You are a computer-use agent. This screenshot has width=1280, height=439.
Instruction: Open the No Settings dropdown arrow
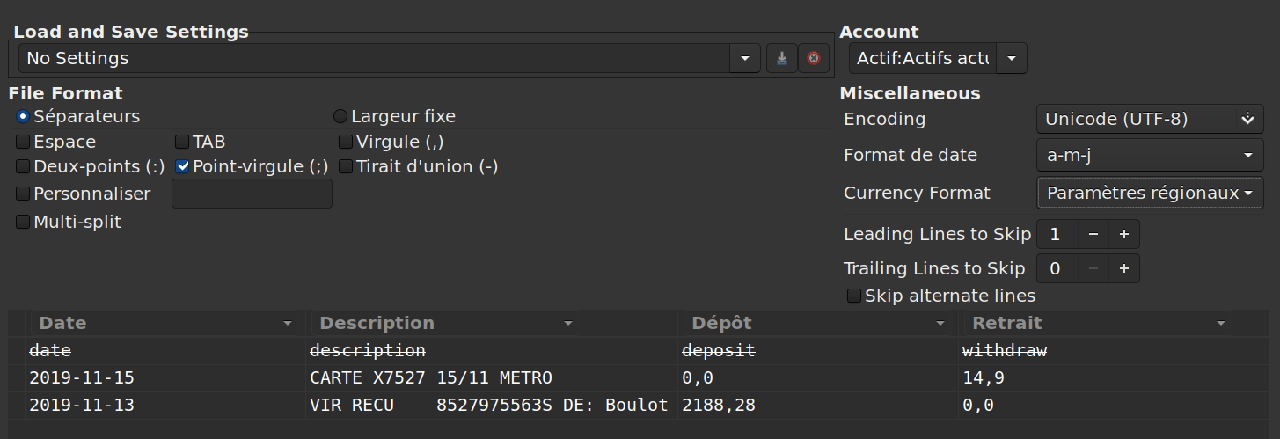(744, 59)
